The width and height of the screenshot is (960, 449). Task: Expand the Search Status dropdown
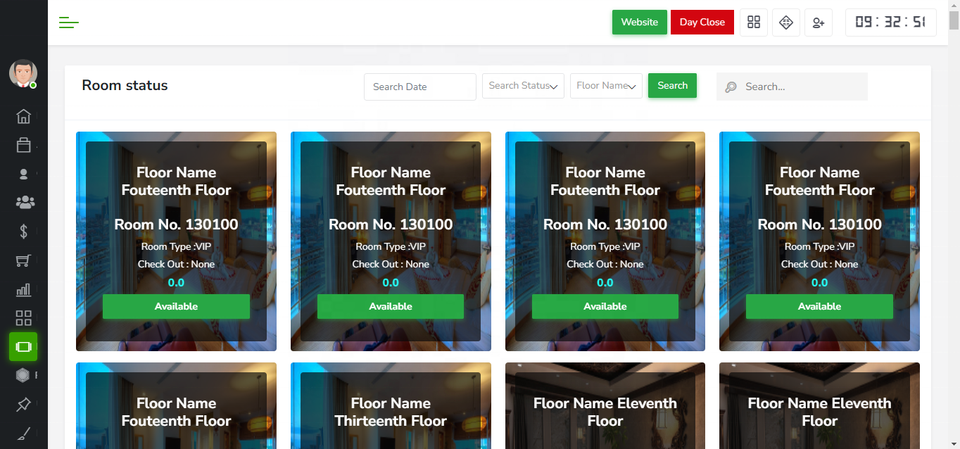pos(523,86)
